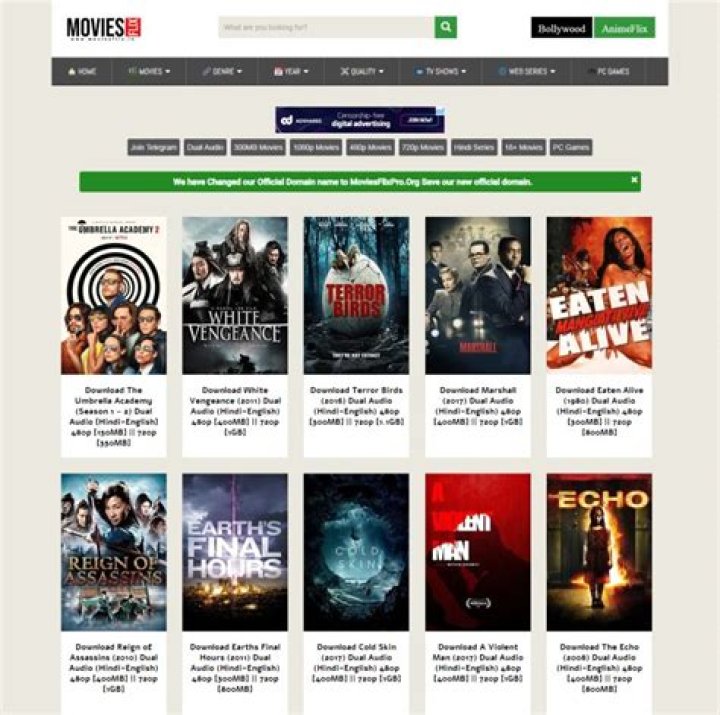Click the Bollywood button
This screenshot has width=720, height=715.
point(562,28)
